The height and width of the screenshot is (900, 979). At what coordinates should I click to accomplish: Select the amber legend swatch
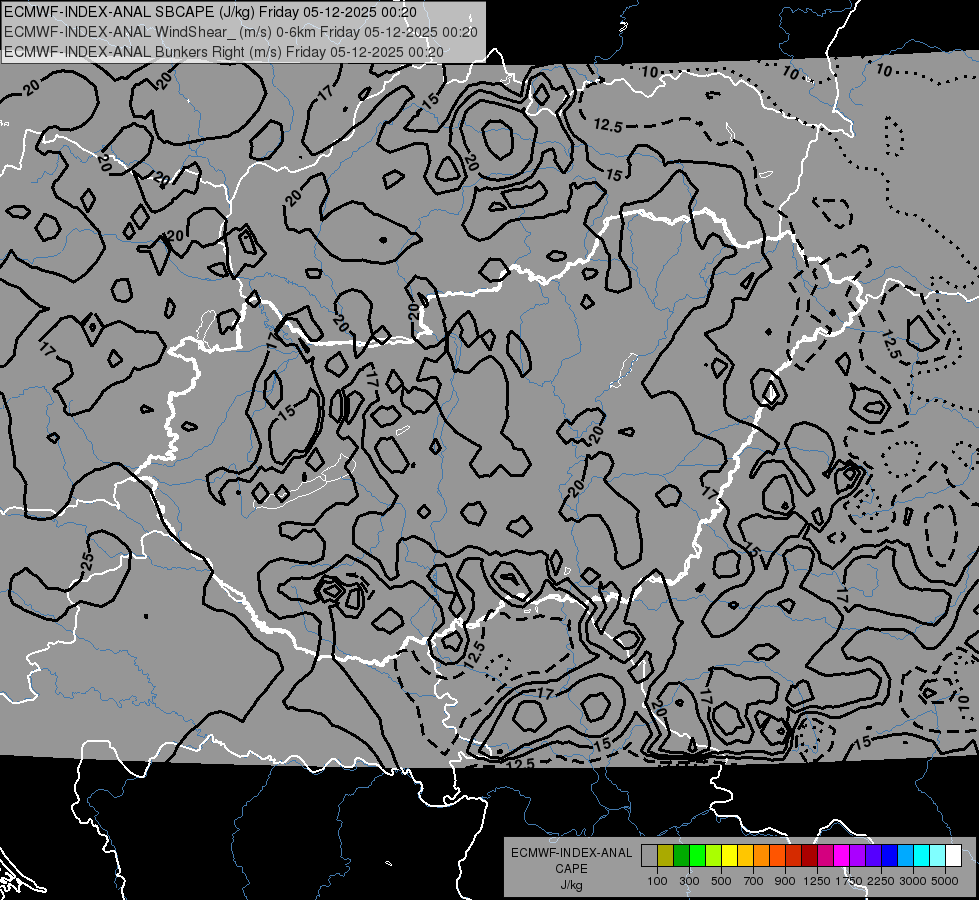745,855
